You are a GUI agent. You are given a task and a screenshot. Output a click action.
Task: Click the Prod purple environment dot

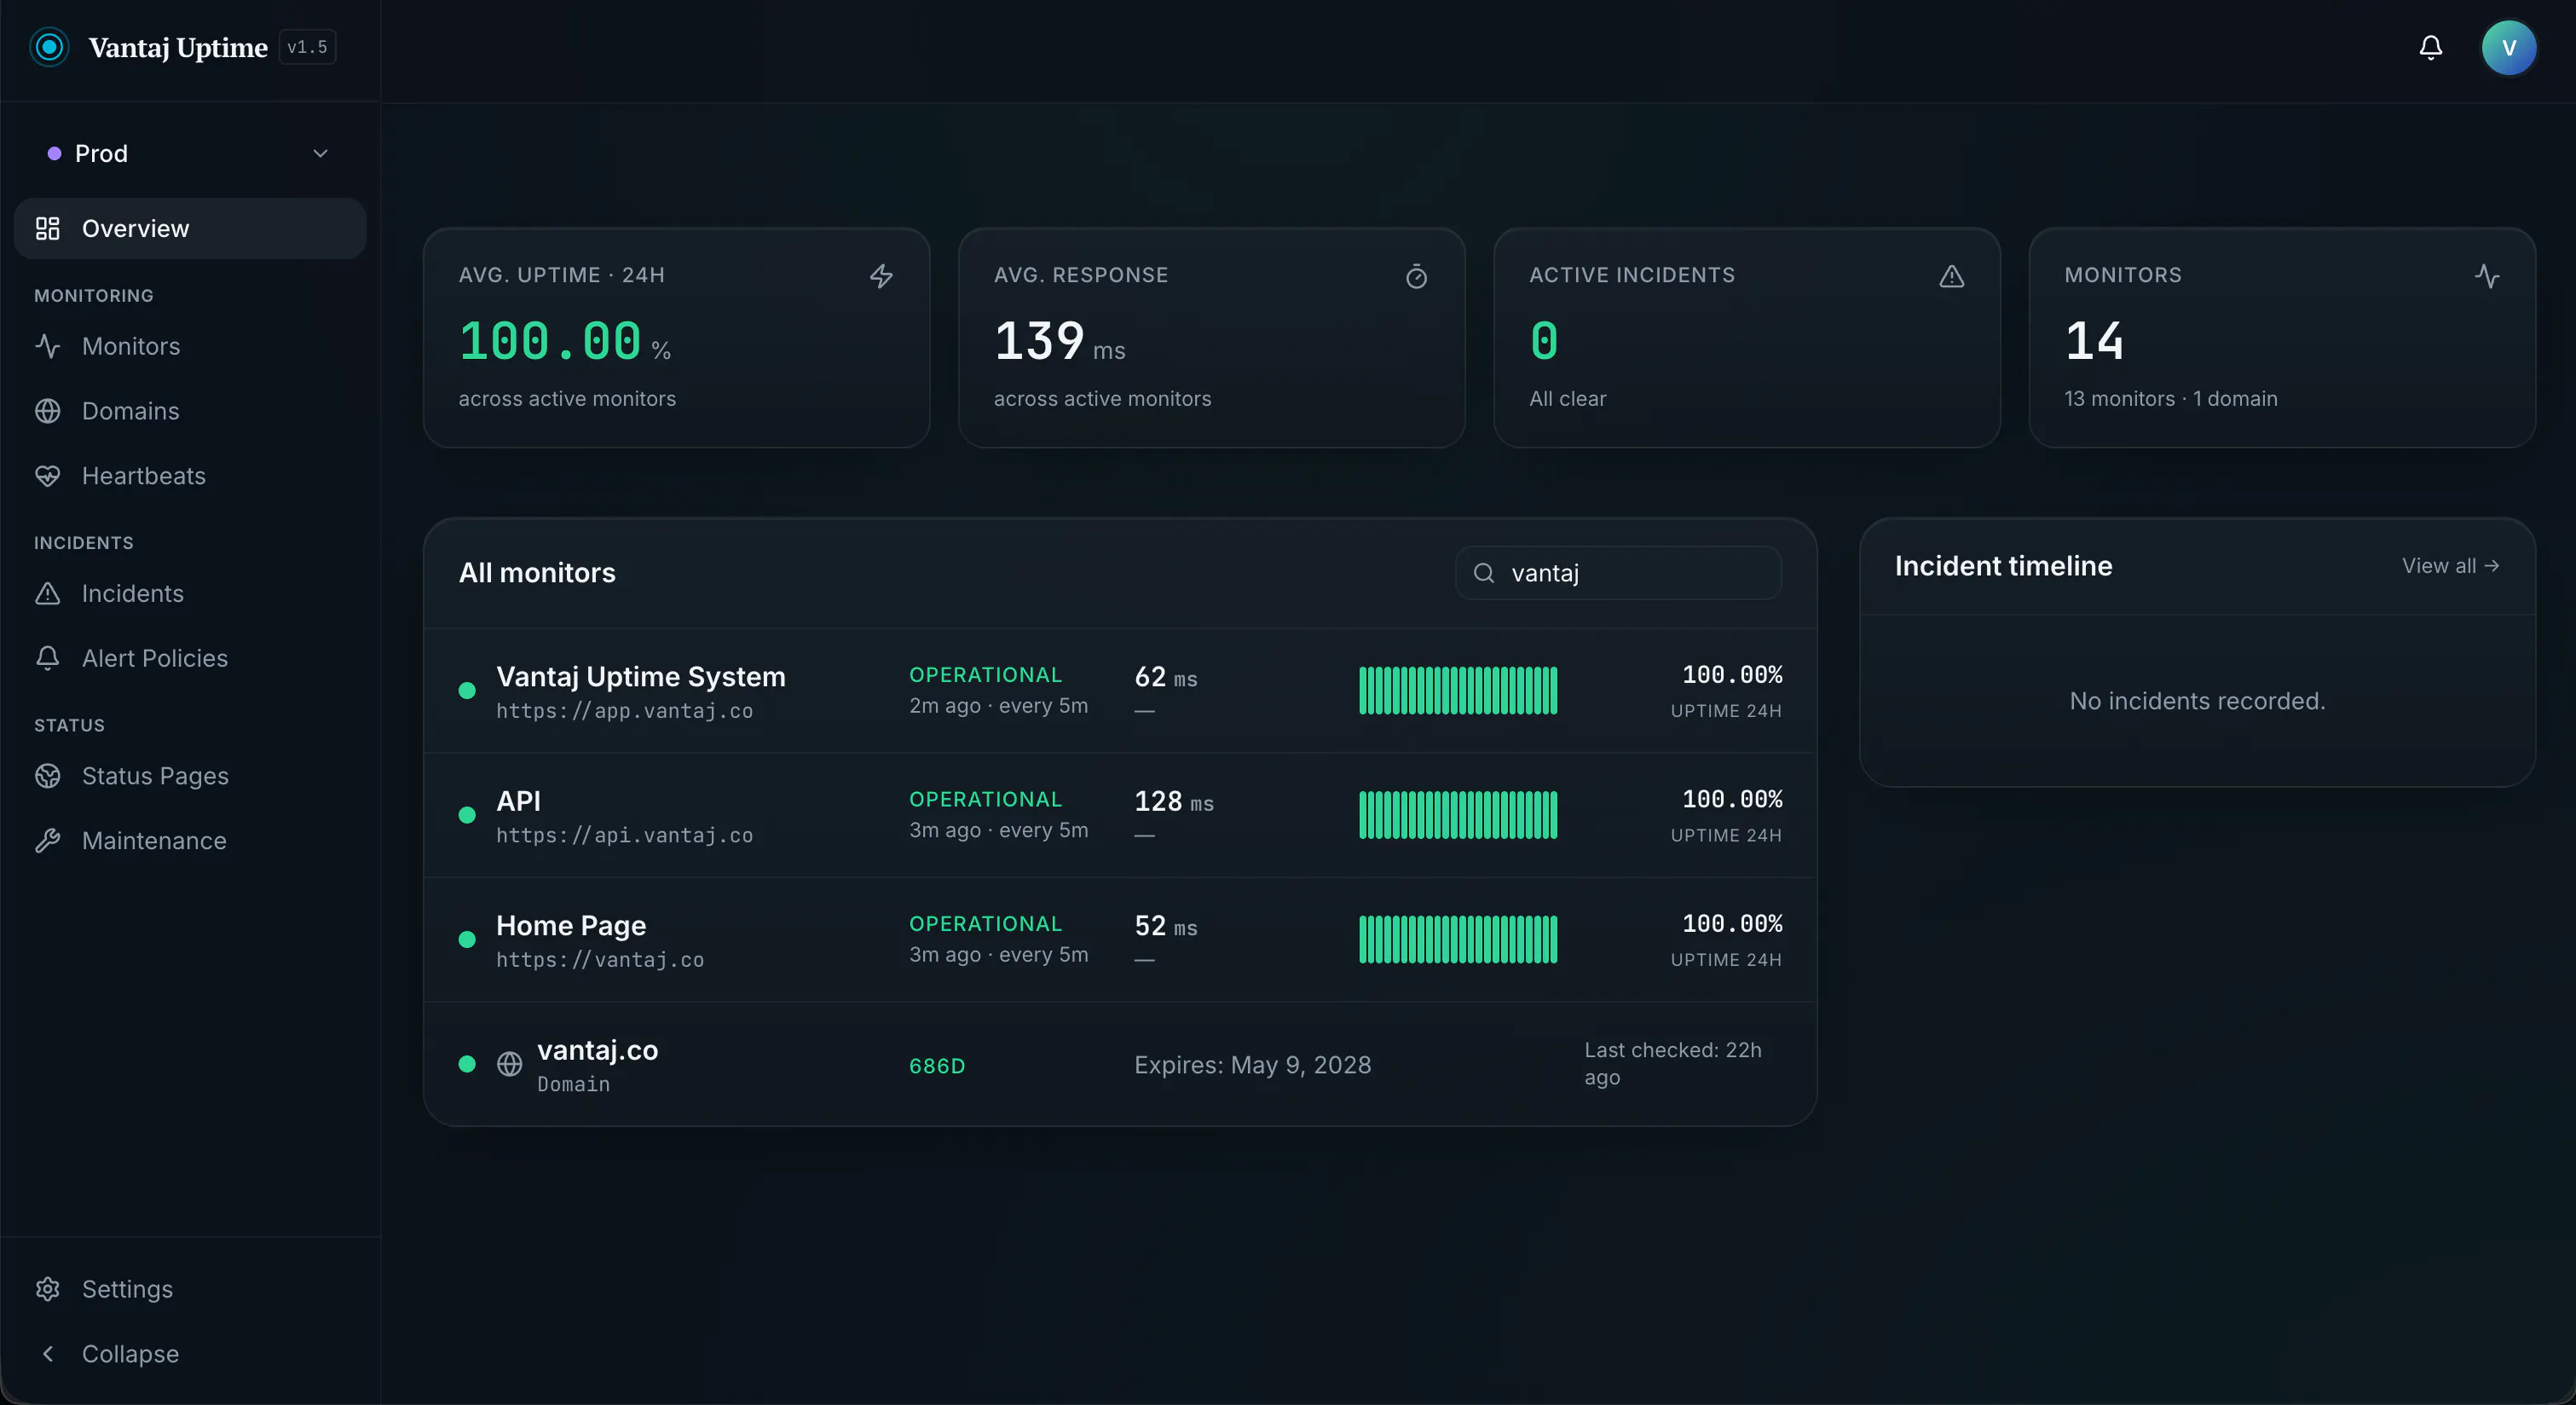(54, 153)
